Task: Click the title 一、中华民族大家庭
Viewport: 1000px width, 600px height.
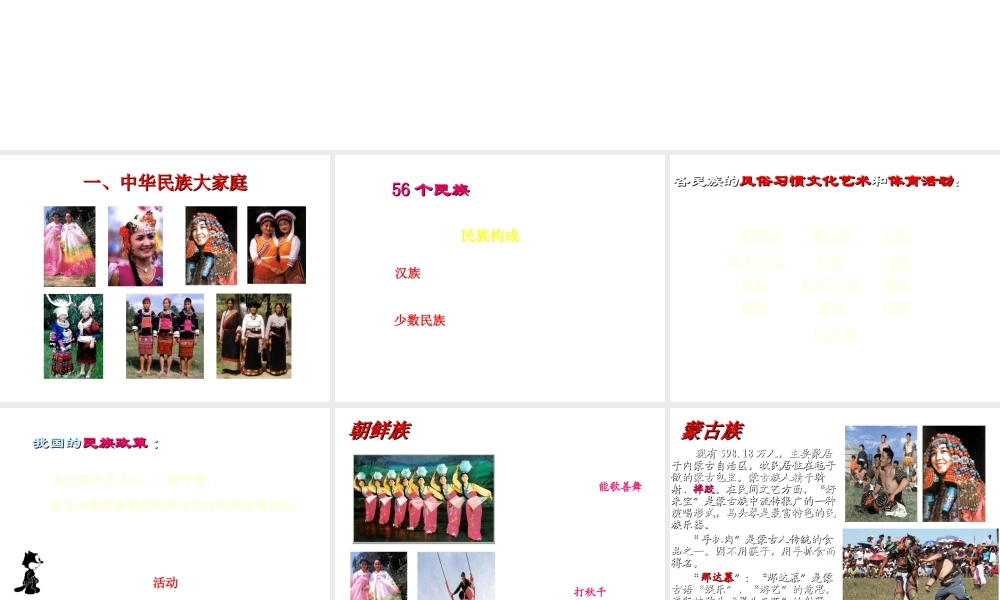Action: [165, 183]
